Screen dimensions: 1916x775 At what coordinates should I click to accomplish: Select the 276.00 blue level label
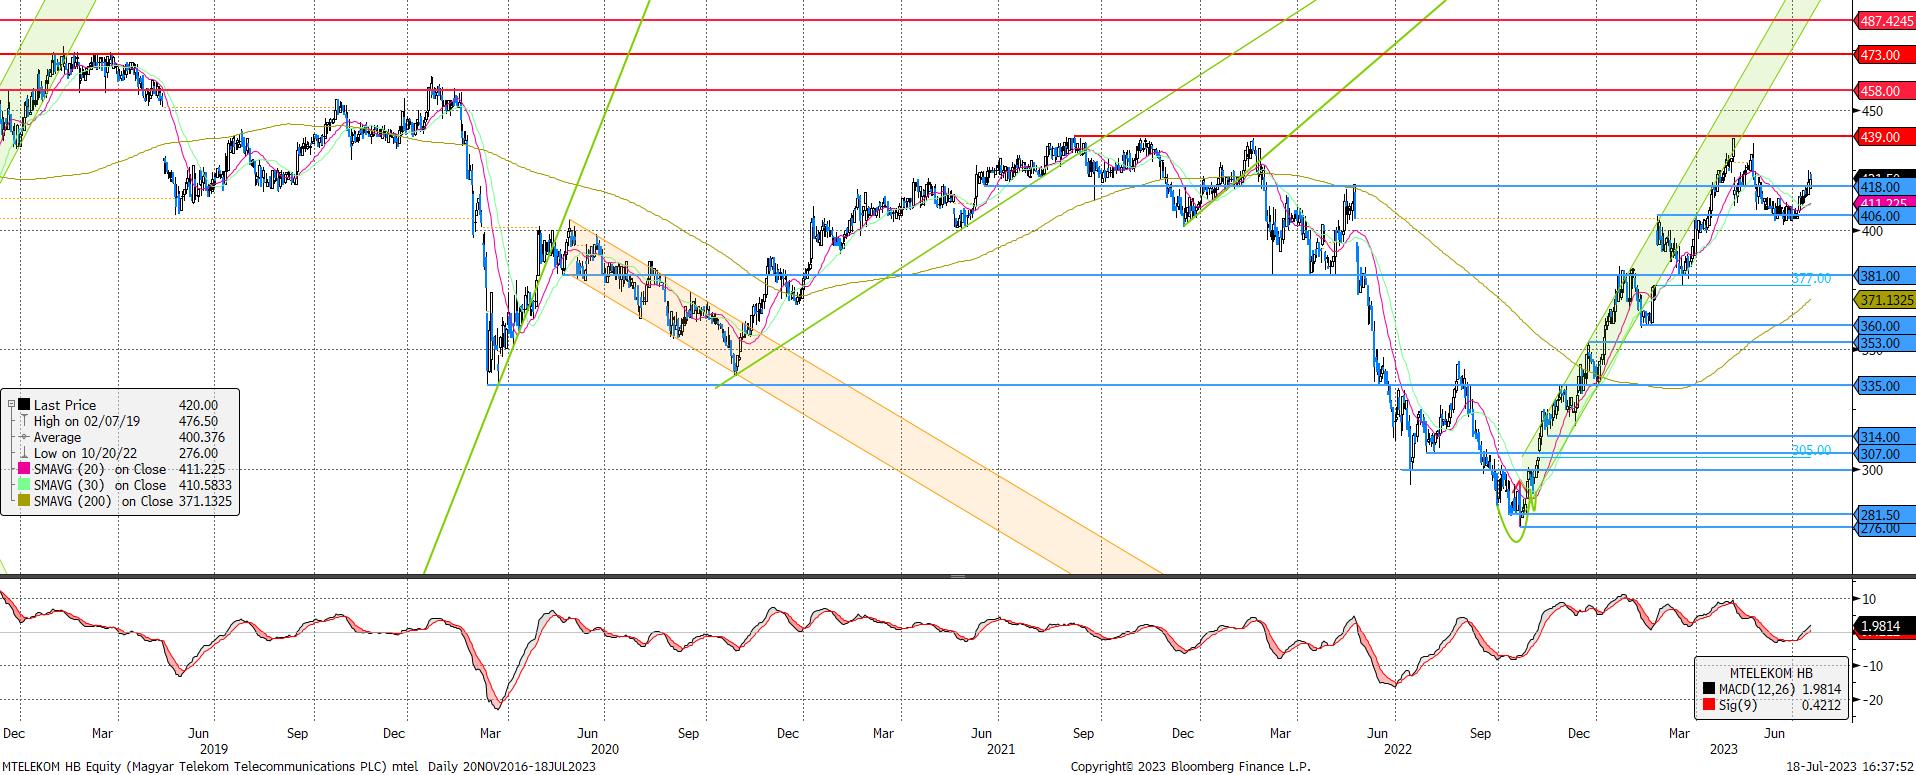[x=1884, y=528]
